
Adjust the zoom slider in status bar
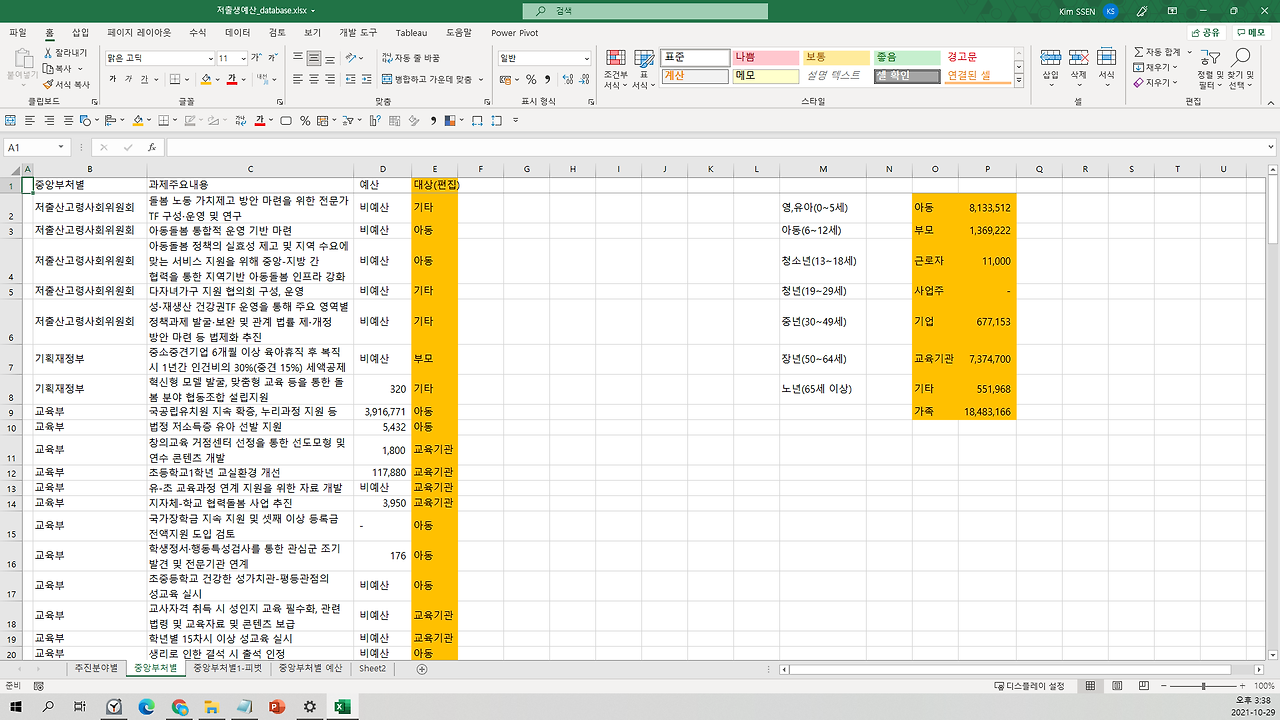pos(1203,686)
